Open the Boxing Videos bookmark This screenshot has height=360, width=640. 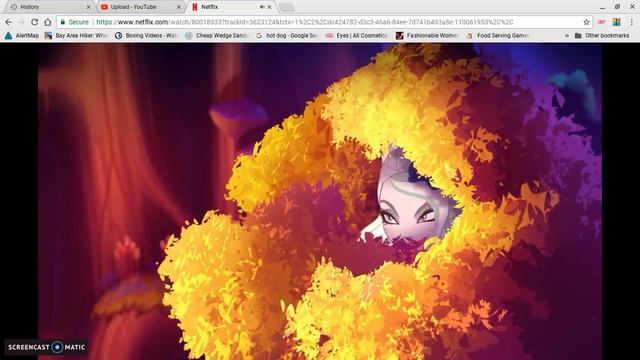(146, 36)
